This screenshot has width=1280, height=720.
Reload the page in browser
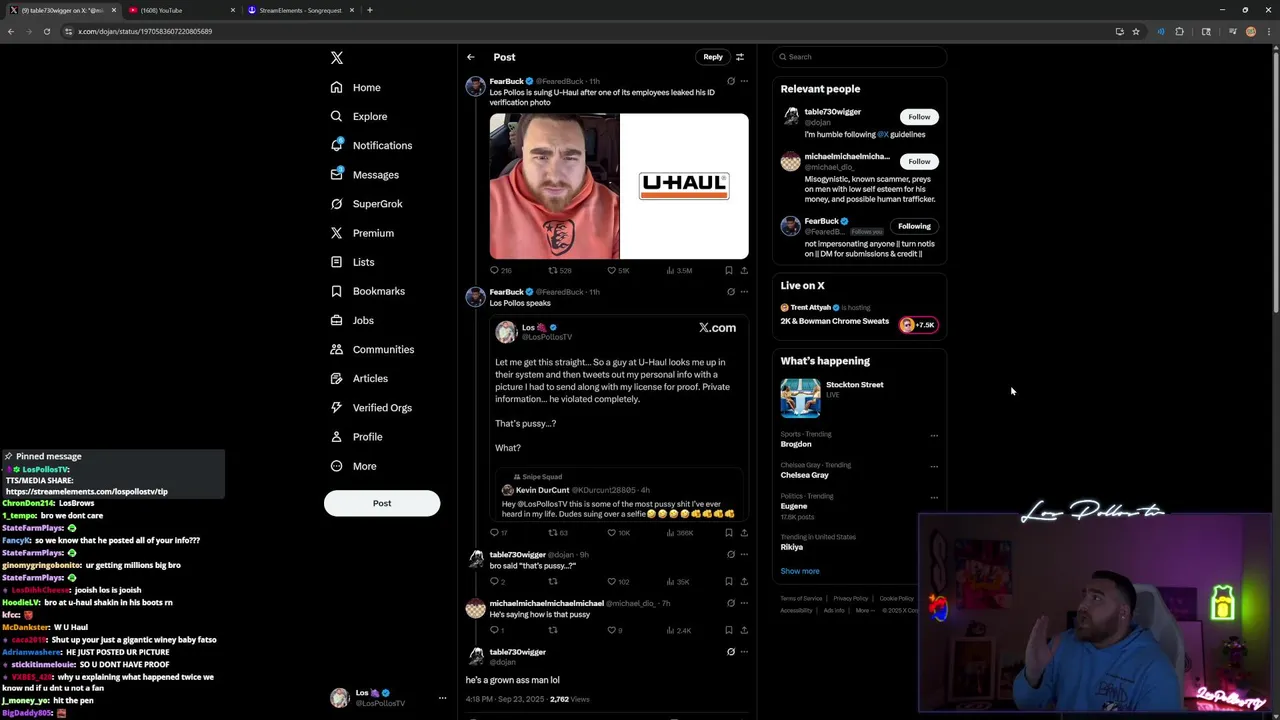46,31
